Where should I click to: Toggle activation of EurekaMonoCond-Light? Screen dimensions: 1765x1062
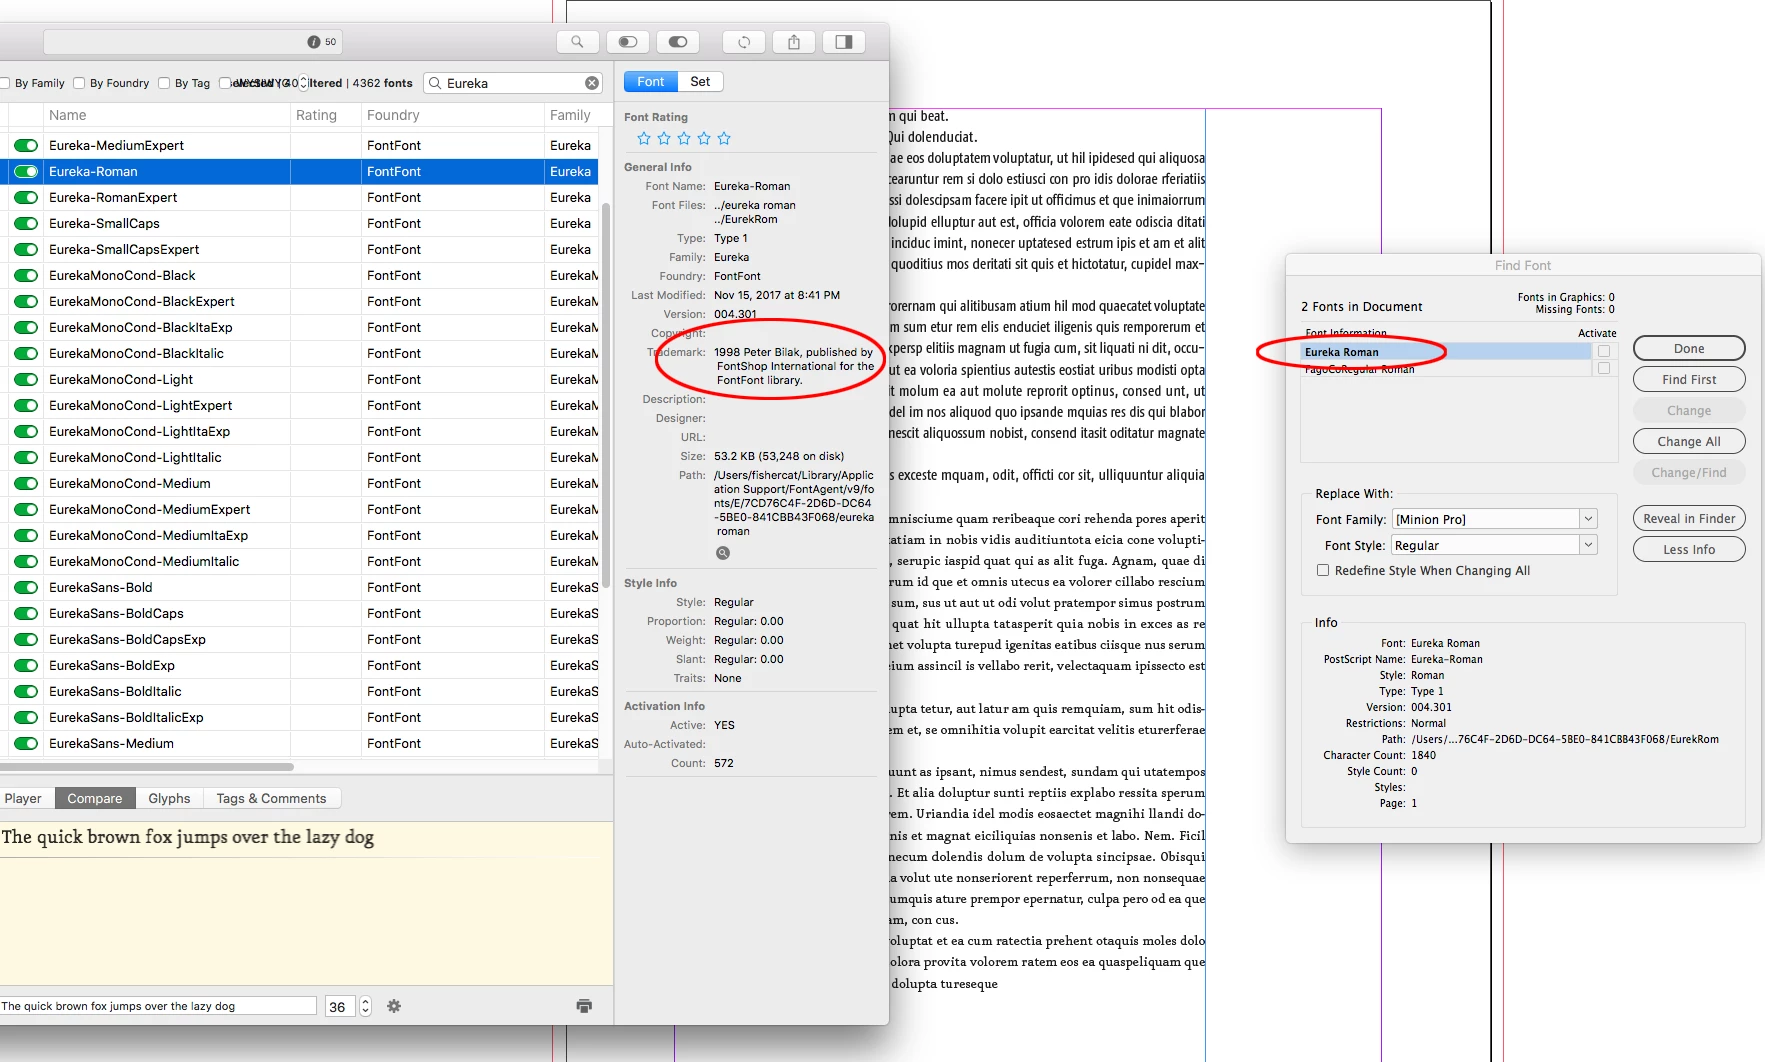pos(26,379)
